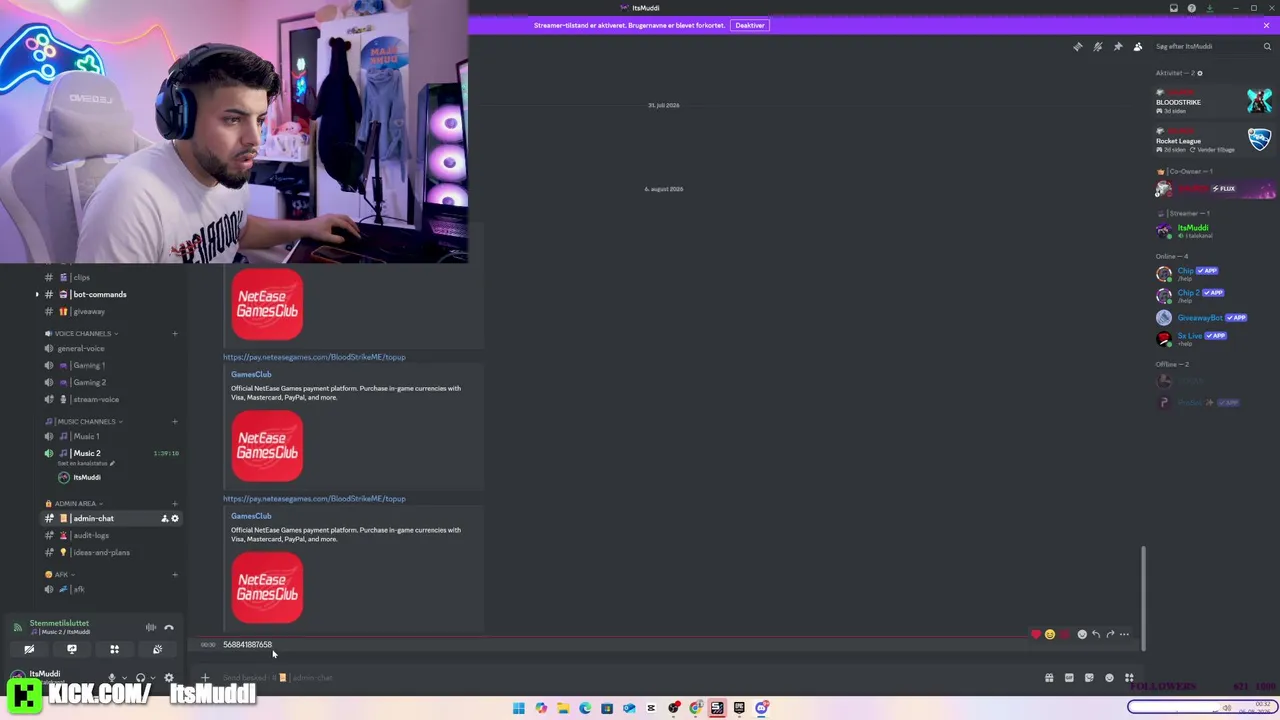This screenshot has height=720, width=1280.
Task: Open more message options menu
Action: [x=1124, y=634]
